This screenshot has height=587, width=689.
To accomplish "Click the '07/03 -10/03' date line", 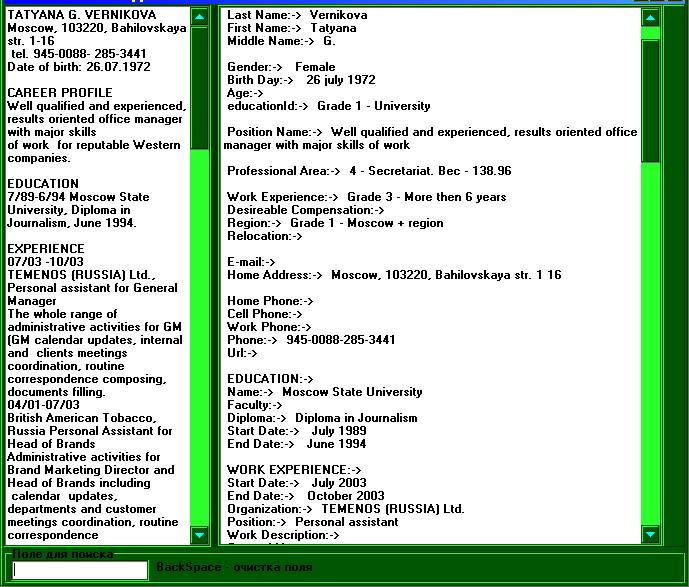I will click(45, 262).
